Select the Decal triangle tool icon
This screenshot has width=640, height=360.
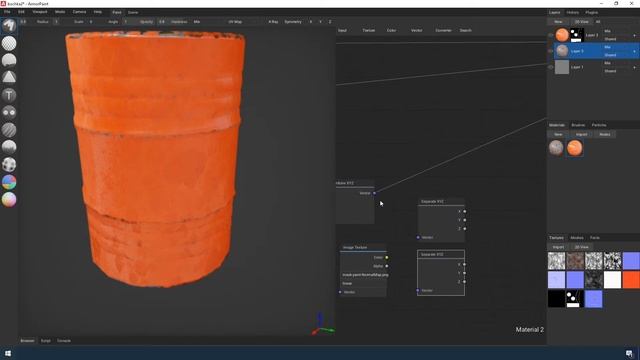click(x=9, y=77)
